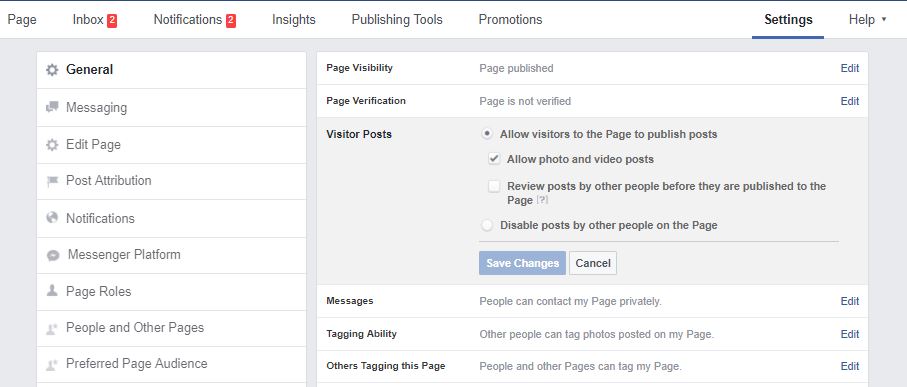Screen dimensions: 907x387
Task: Click the General gear icon in sidebar
Action: point(52,70)
